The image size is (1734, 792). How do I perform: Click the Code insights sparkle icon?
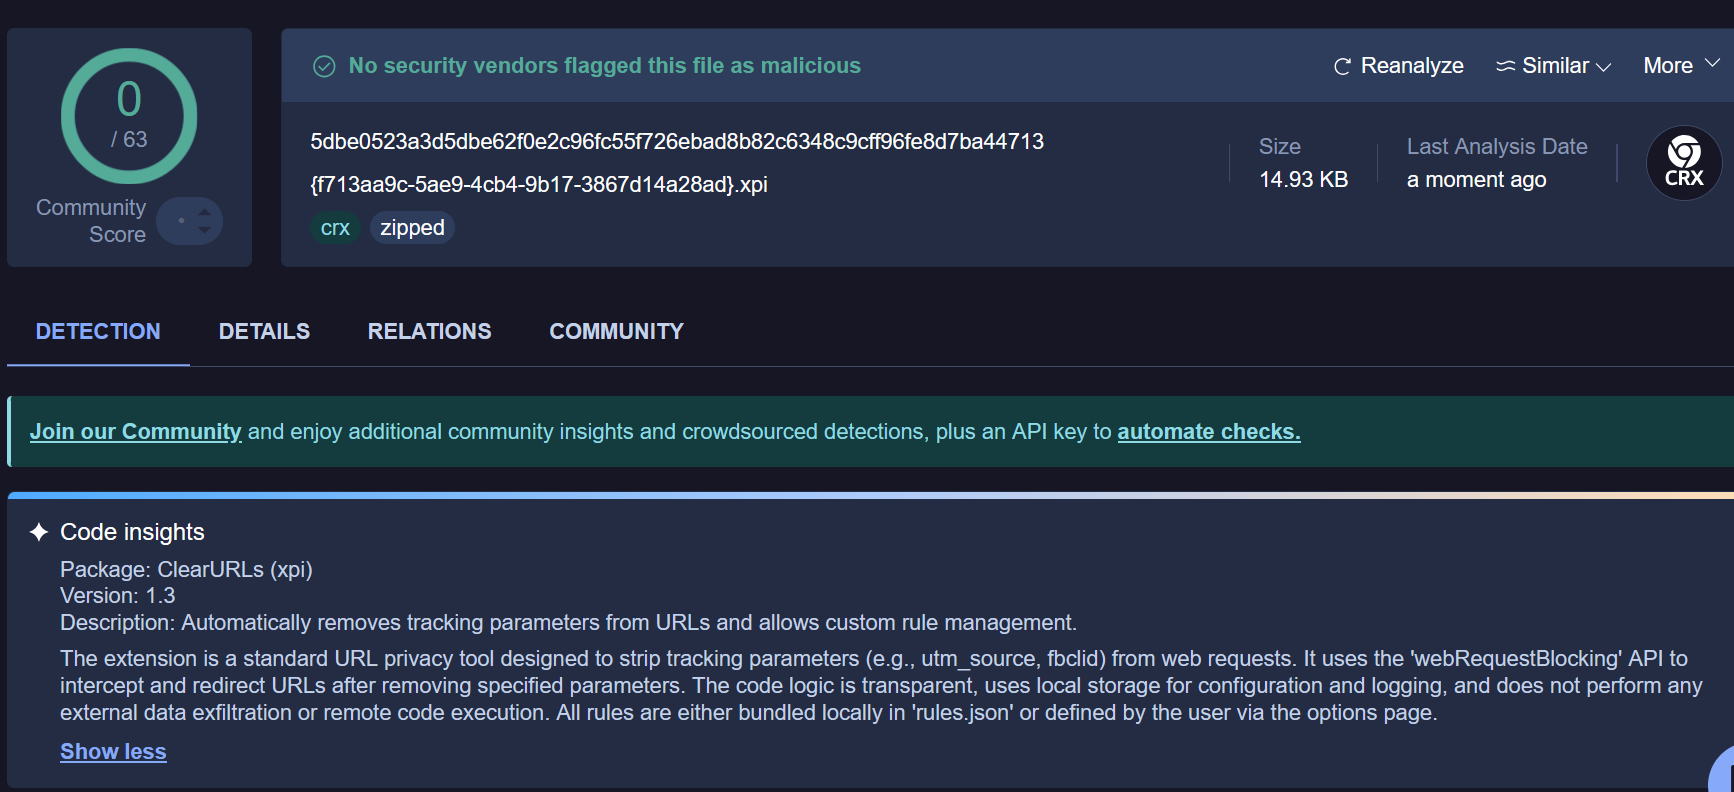39,532
